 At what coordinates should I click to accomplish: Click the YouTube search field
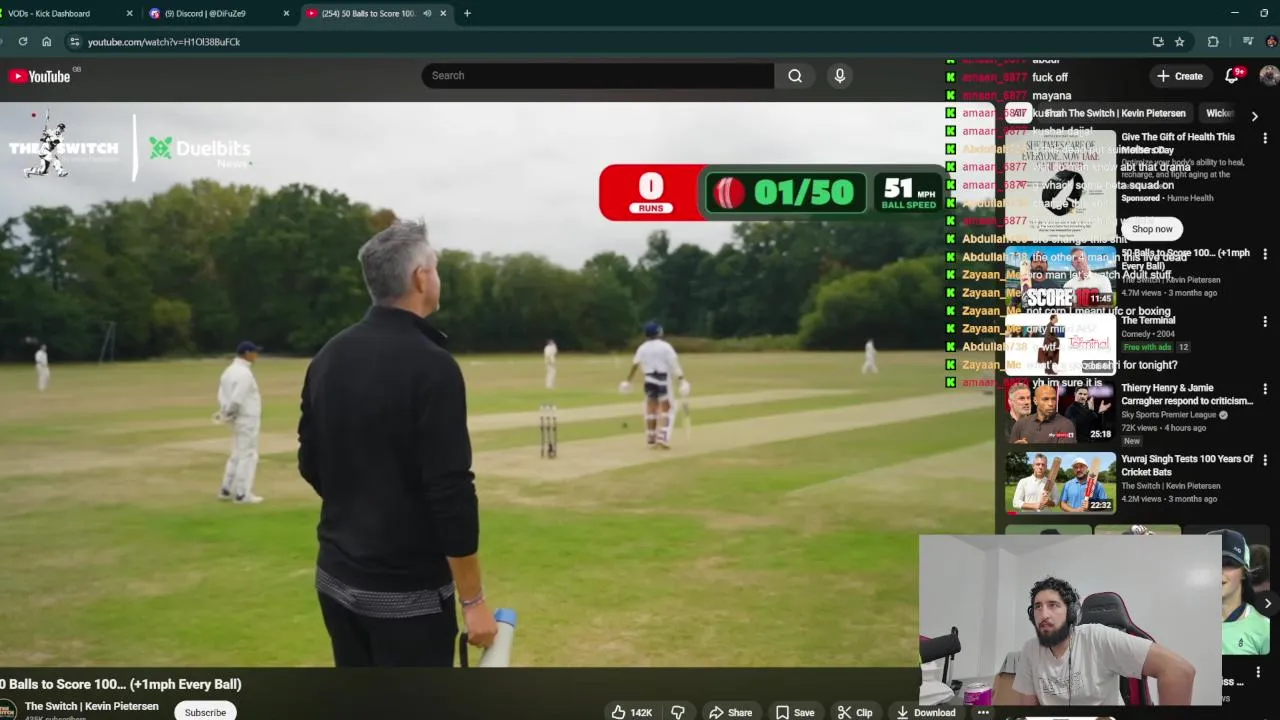click(x=598, y=76)
